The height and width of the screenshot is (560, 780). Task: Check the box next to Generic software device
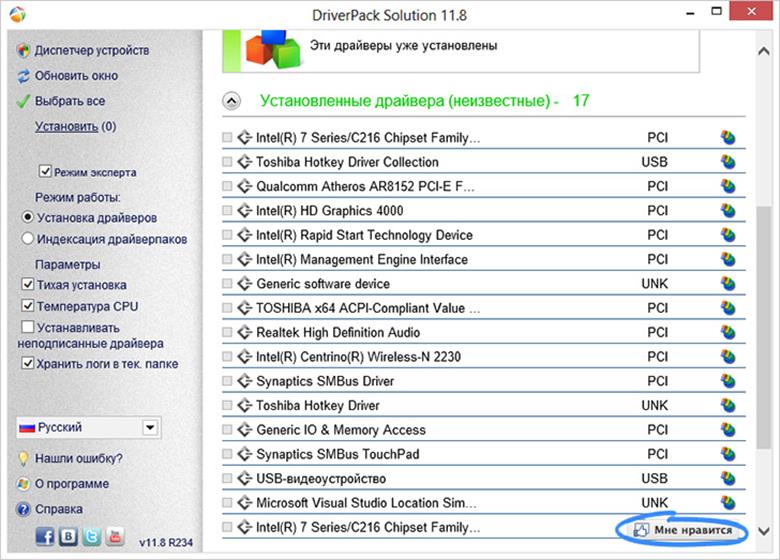coord(227,284)
